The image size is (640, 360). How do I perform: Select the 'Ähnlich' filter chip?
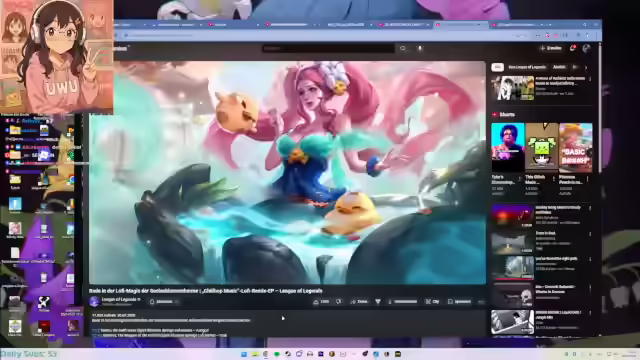tap(559, 67)
